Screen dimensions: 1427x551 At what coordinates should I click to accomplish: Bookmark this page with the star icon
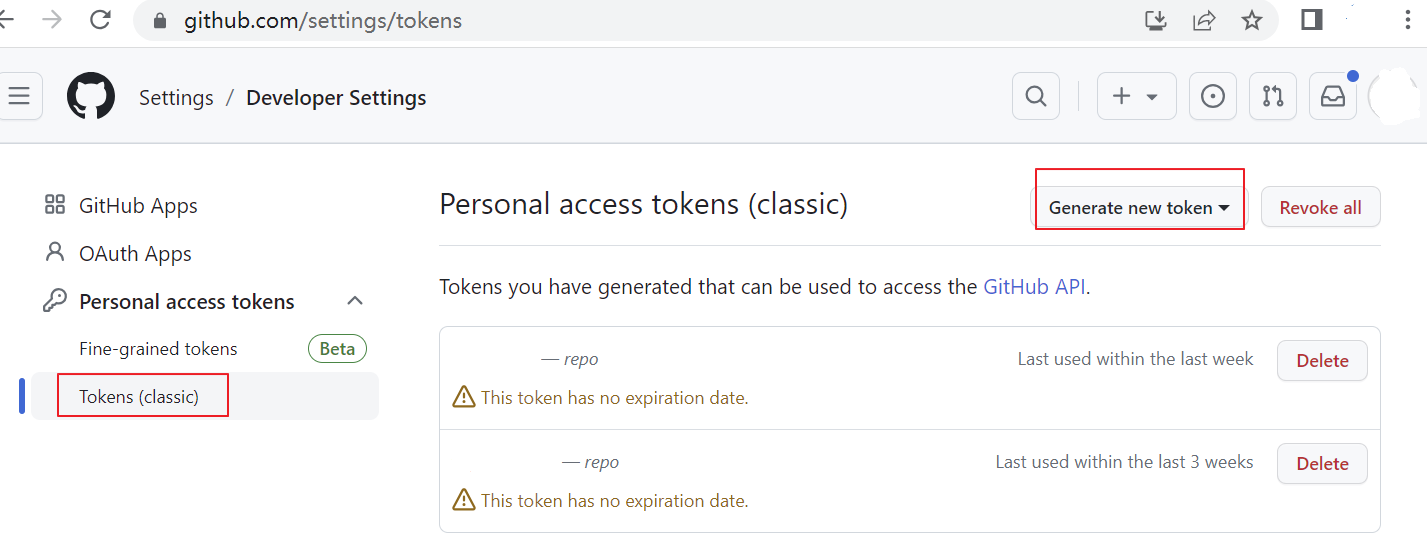click(x=1251, y=20)
